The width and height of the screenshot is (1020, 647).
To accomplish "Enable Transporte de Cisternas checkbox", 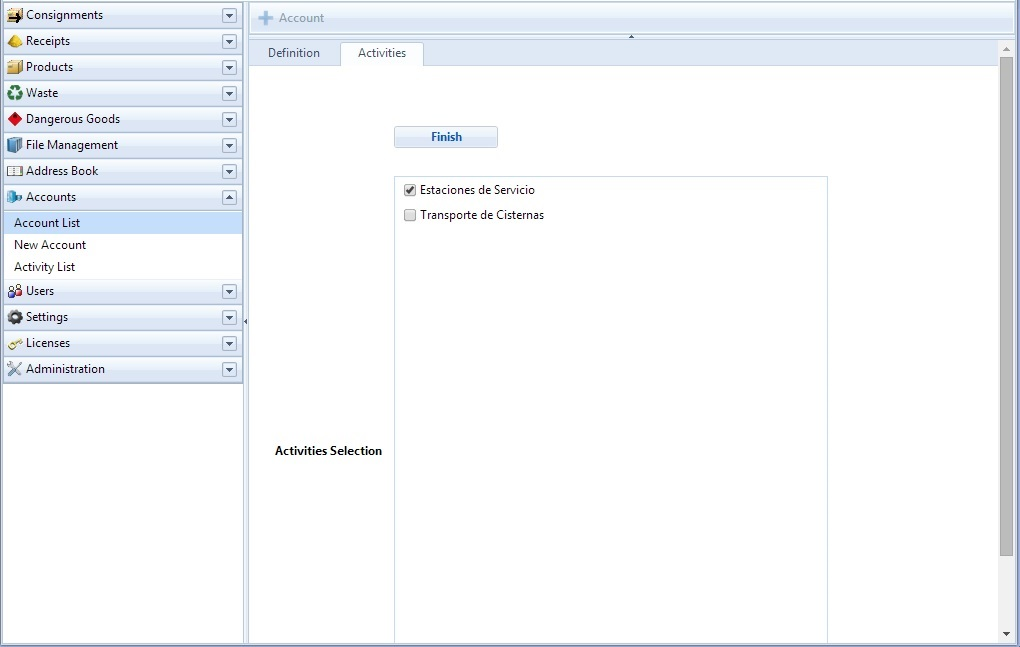I will [410, 215].
